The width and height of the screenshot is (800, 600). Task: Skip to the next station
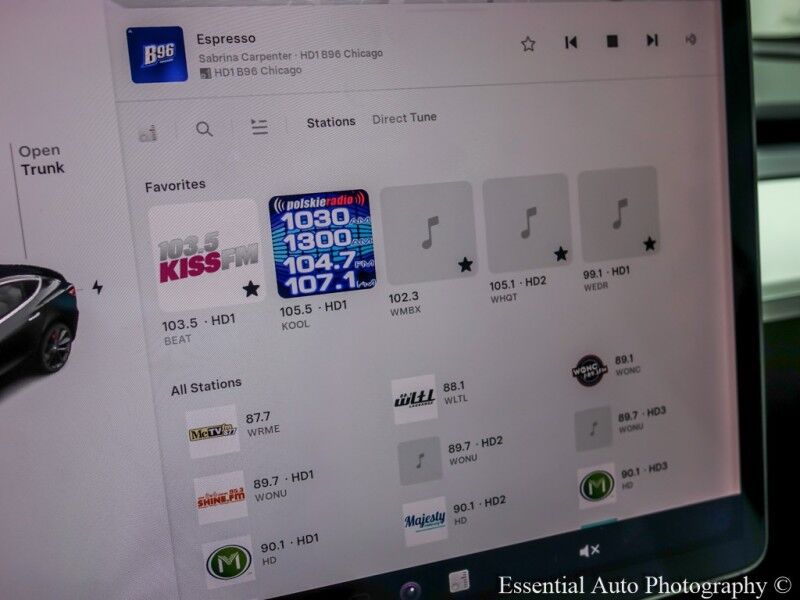(x=652, y=41)
